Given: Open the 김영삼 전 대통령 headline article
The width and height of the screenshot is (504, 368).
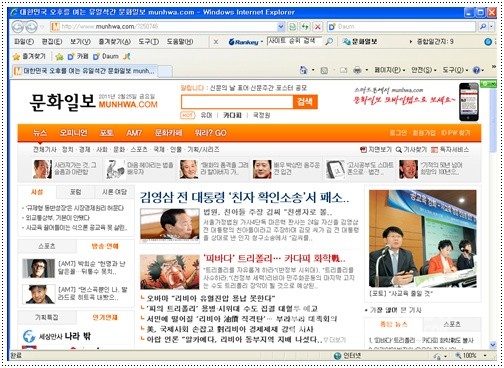Looking at the screenshot, I should point(244,198).
